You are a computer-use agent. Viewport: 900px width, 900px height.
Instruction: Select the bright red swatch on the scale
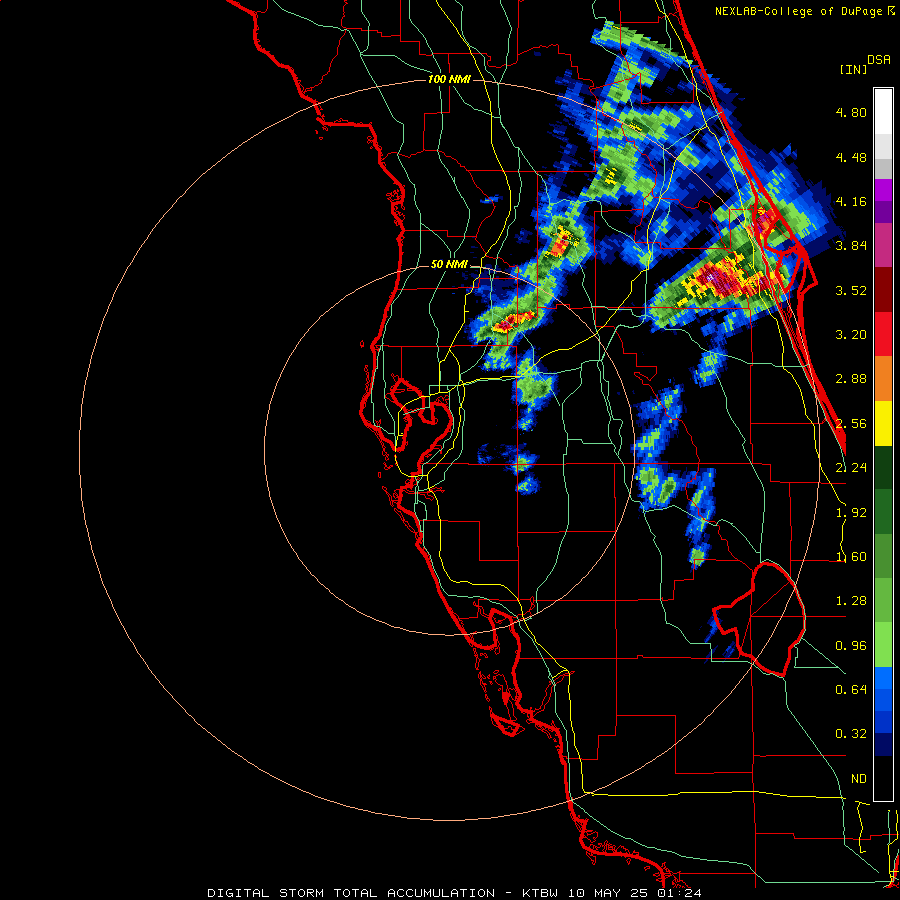[883, 334]
